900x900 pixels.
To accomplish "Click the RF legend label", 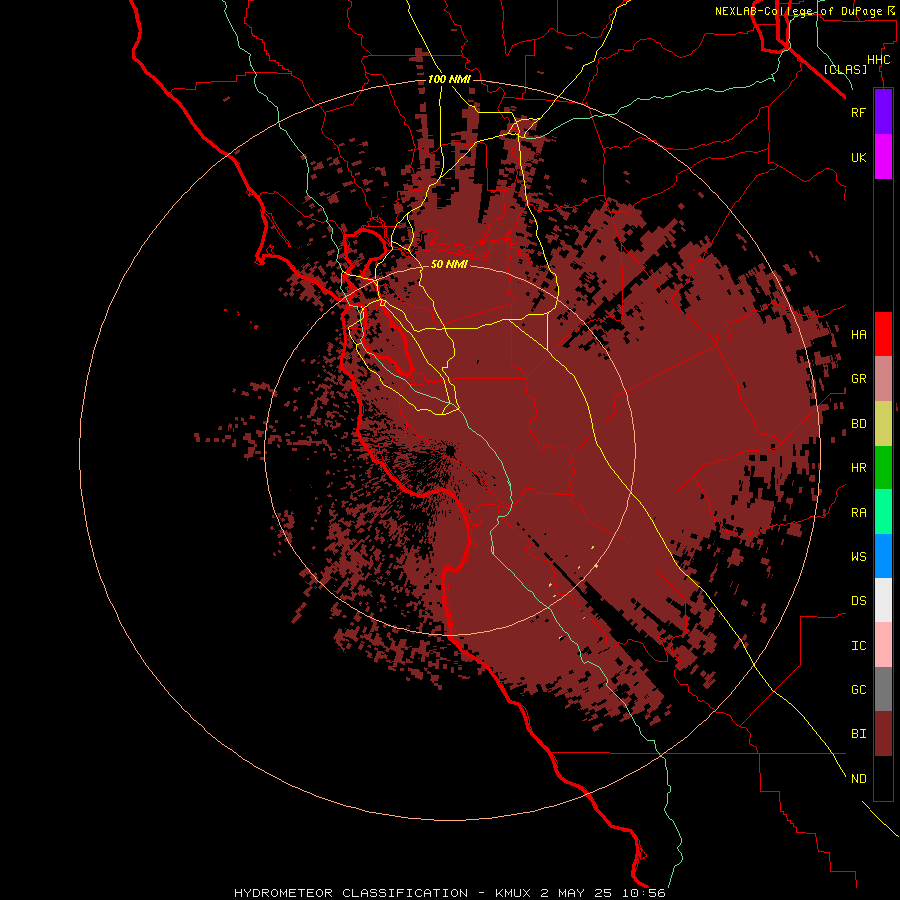I will point(858,112).
